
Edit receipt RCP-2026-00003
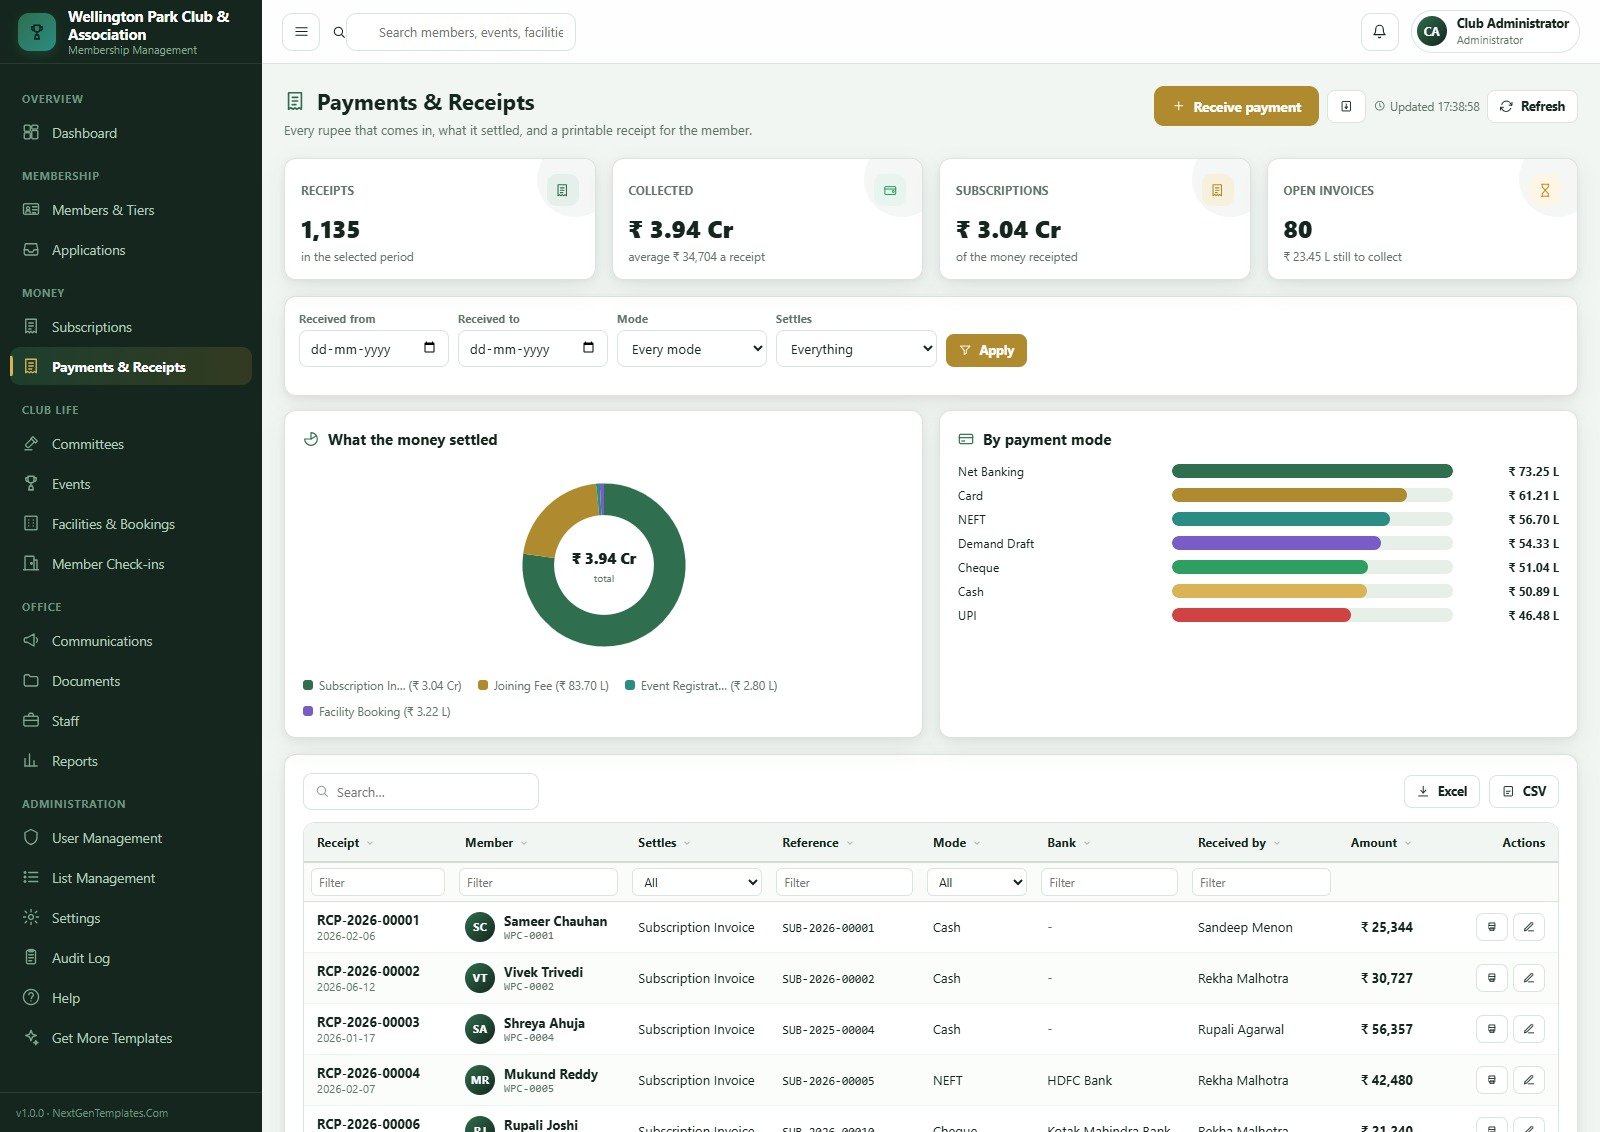coord(1529,1029)
